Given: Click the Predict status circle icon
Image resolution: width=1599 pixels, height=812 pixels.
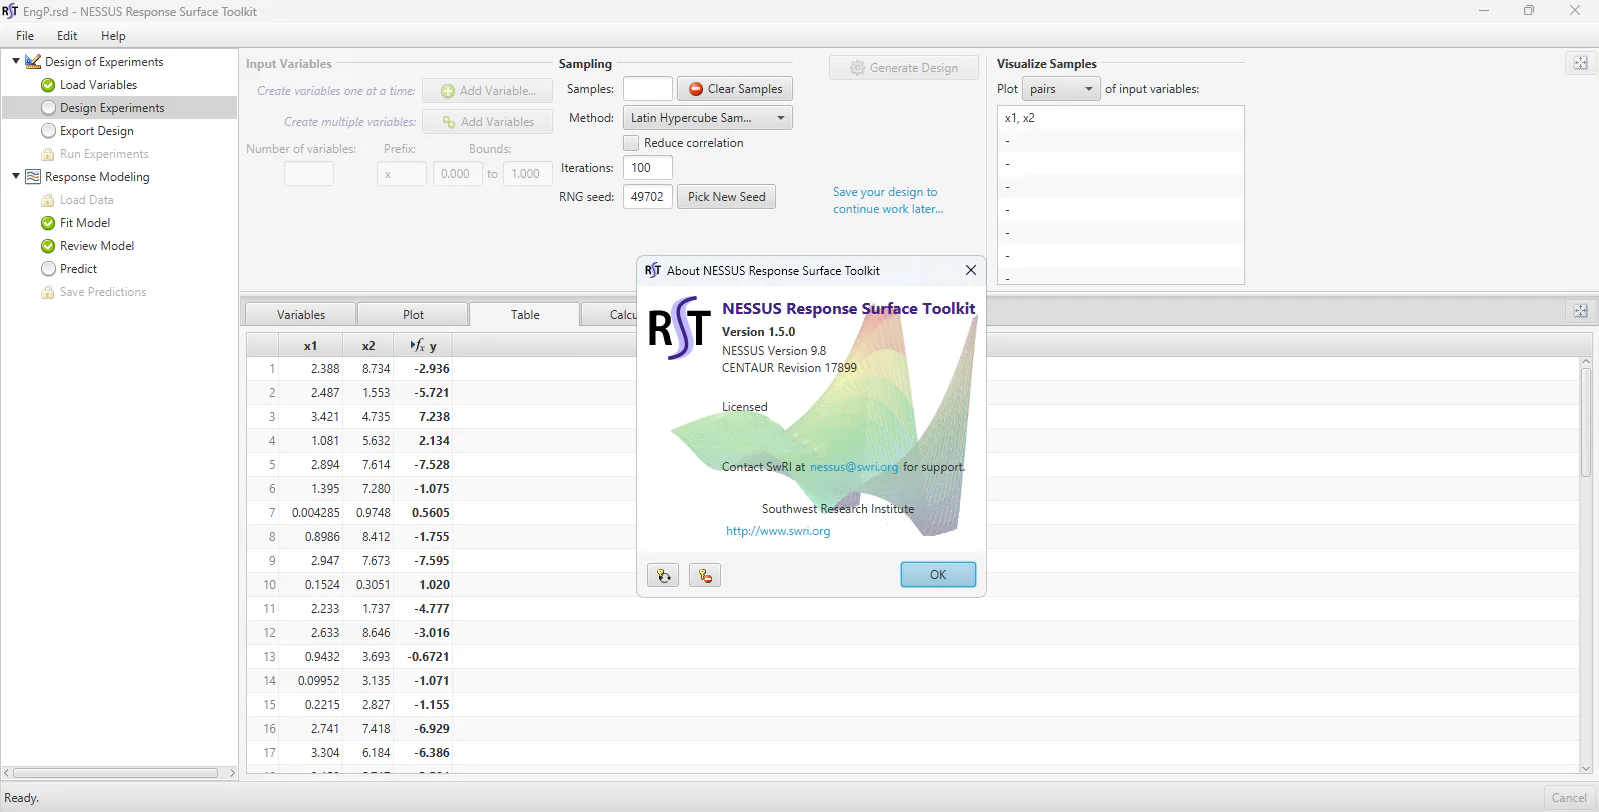Looking at the screenshot, I should 48,269.
